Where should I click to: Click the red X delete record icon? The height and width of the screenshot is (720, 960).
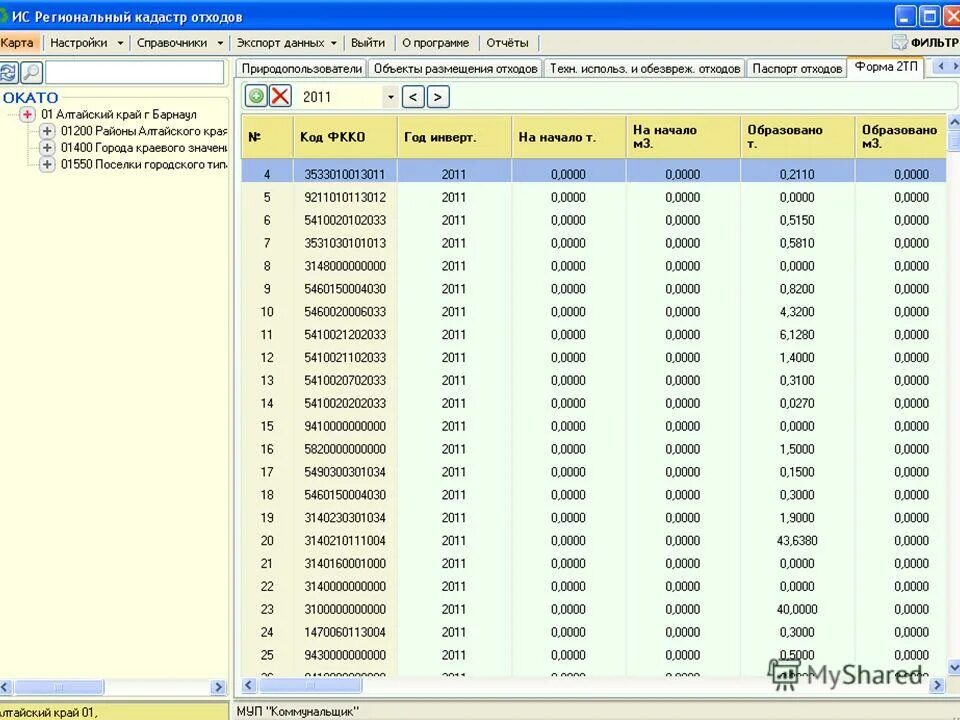280,96
